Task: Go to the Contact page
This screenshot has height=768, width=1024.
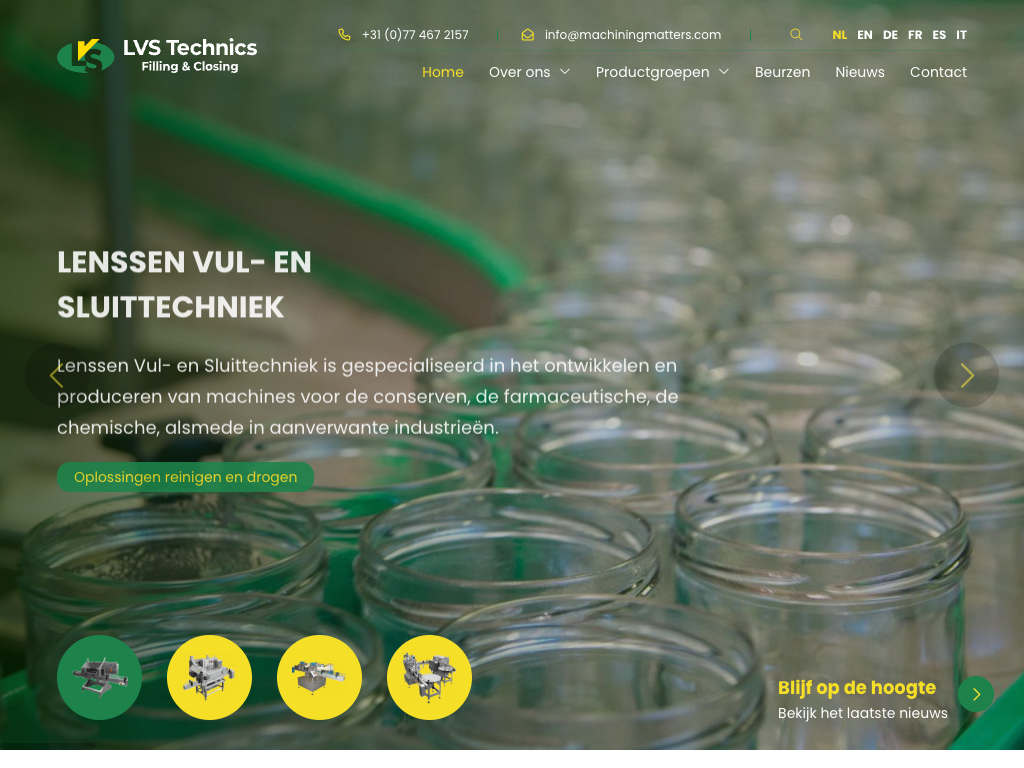Action: tap(938, 72)
